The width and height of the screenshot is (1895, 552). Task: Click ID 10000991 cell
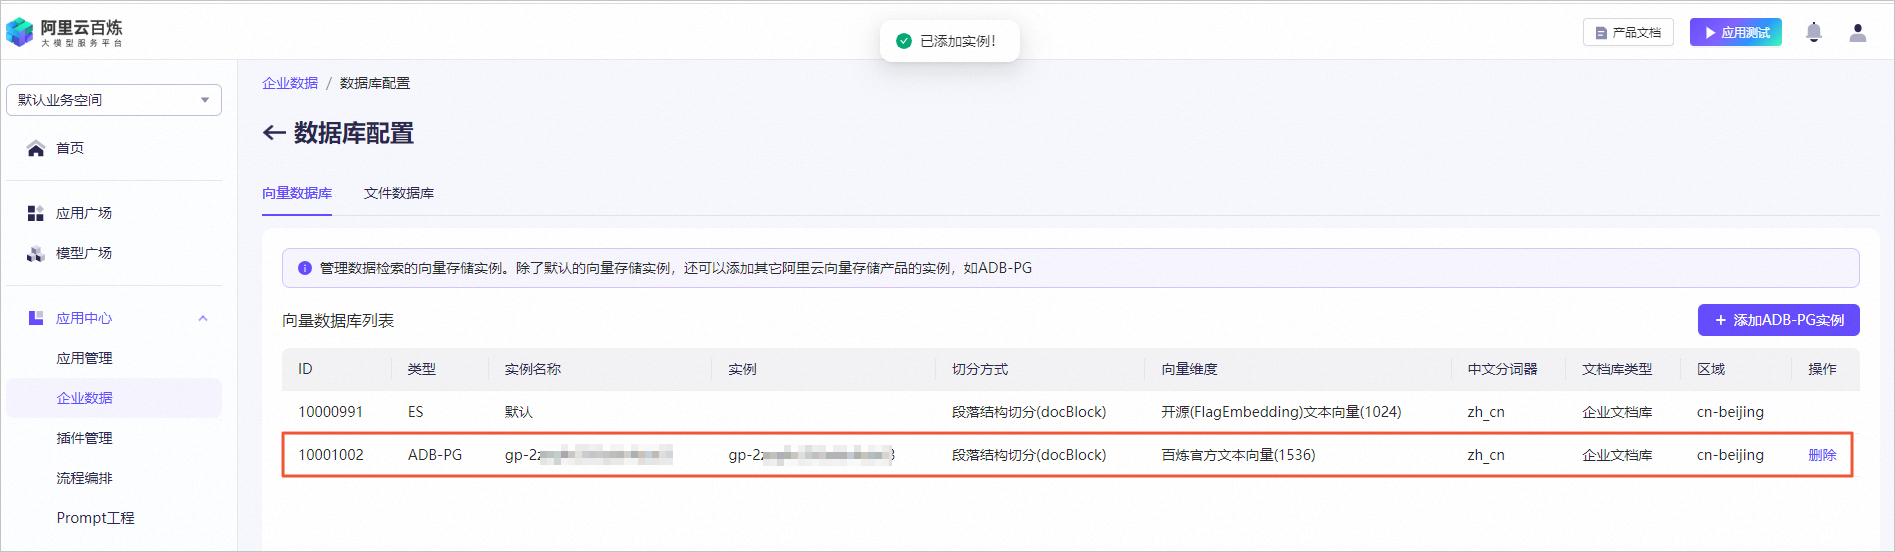pos(330,412)
